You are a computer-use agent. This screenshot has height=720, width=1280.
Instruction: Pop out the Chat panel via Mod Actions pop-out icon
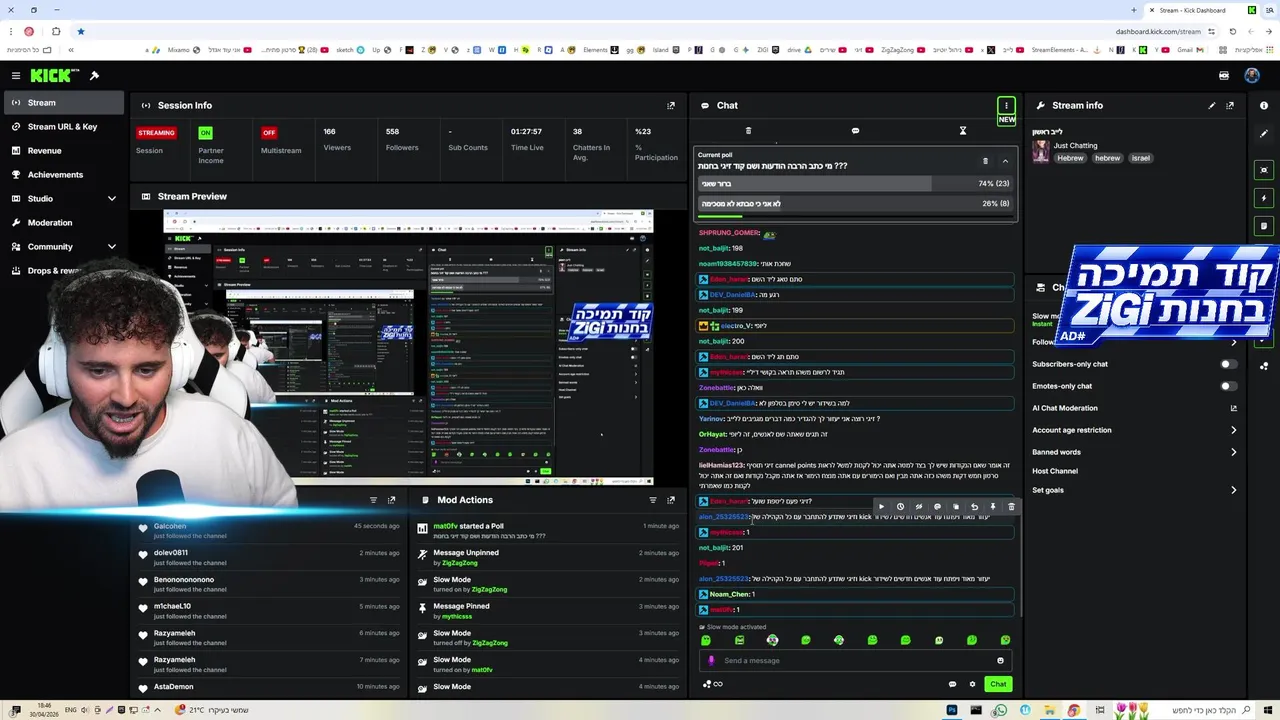671,500
